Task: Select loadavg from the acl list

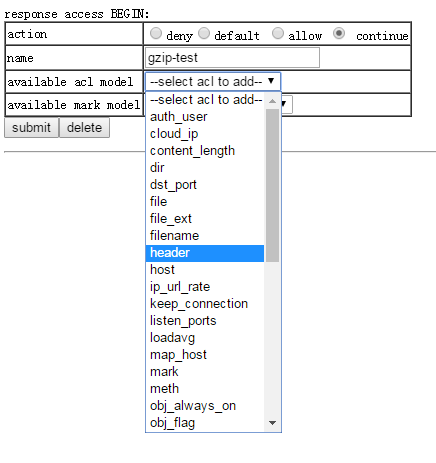Action: 205,338
